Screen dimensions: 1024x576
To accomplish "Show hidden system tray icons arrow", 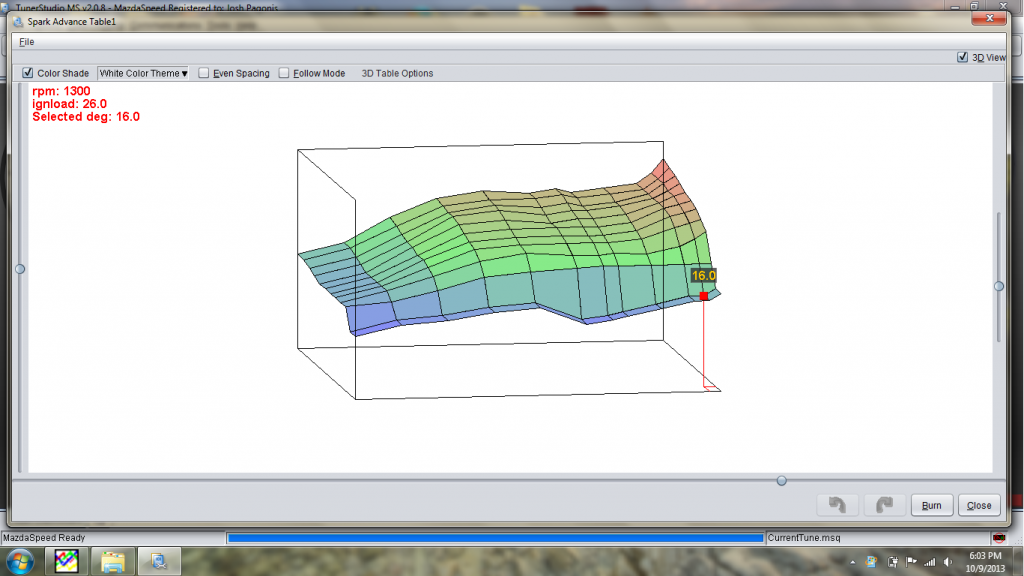I will [852, 561].
